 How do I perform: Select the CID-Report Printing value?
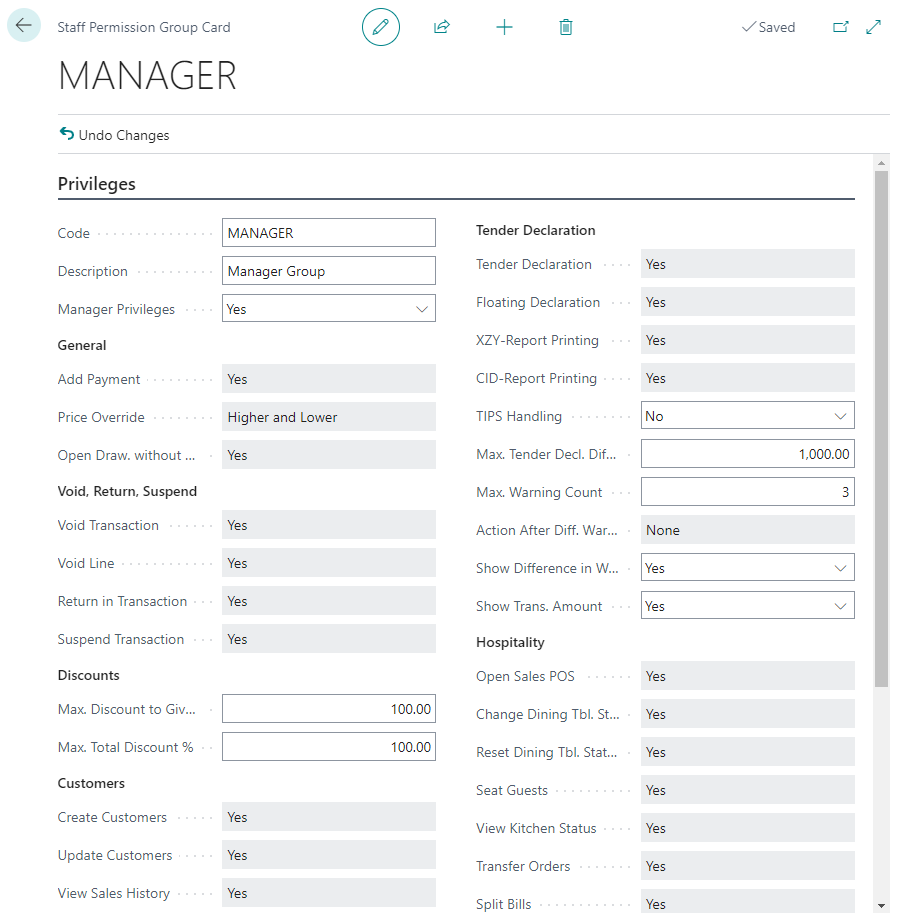747,378
